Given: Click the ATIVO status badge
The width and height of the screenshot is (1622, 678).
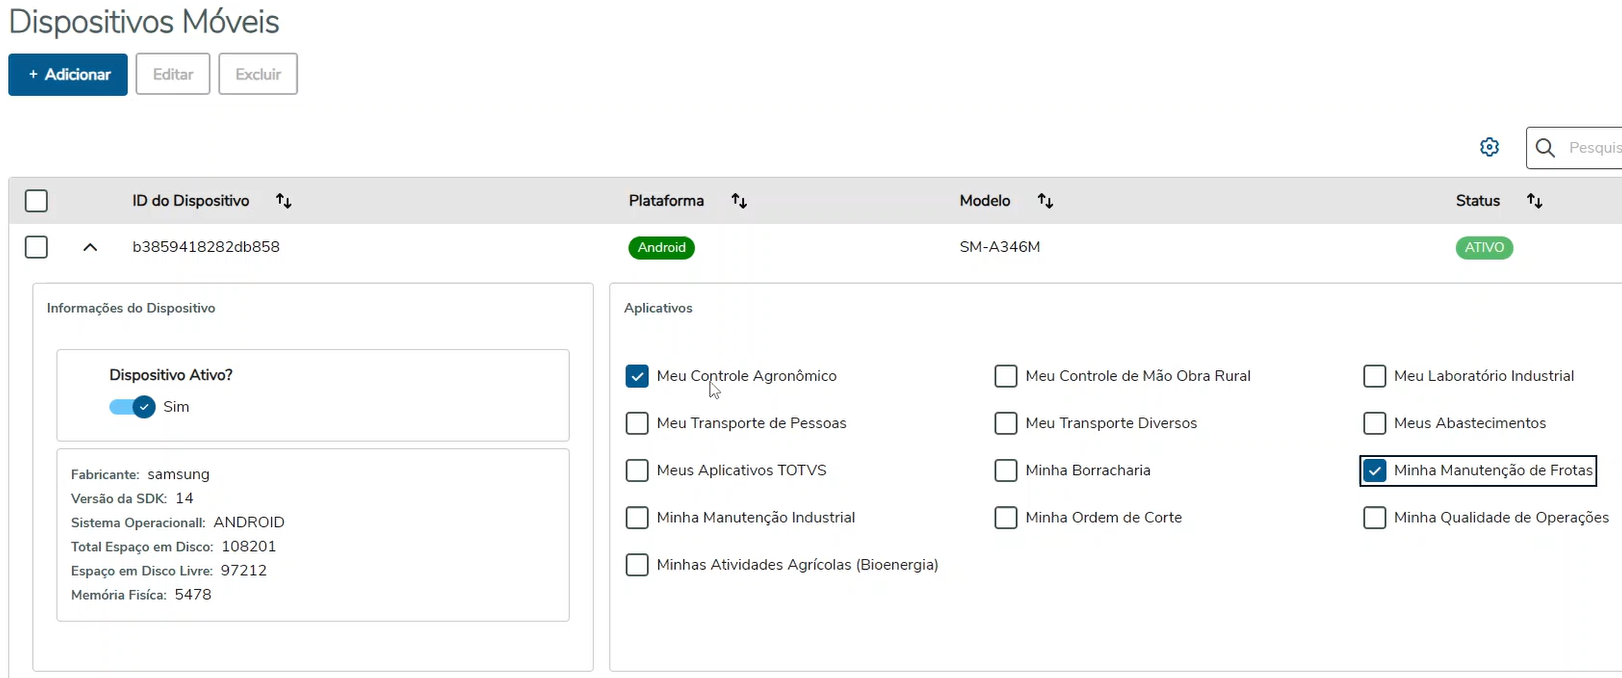Looking at the screenshot, I should (1484, 248).
